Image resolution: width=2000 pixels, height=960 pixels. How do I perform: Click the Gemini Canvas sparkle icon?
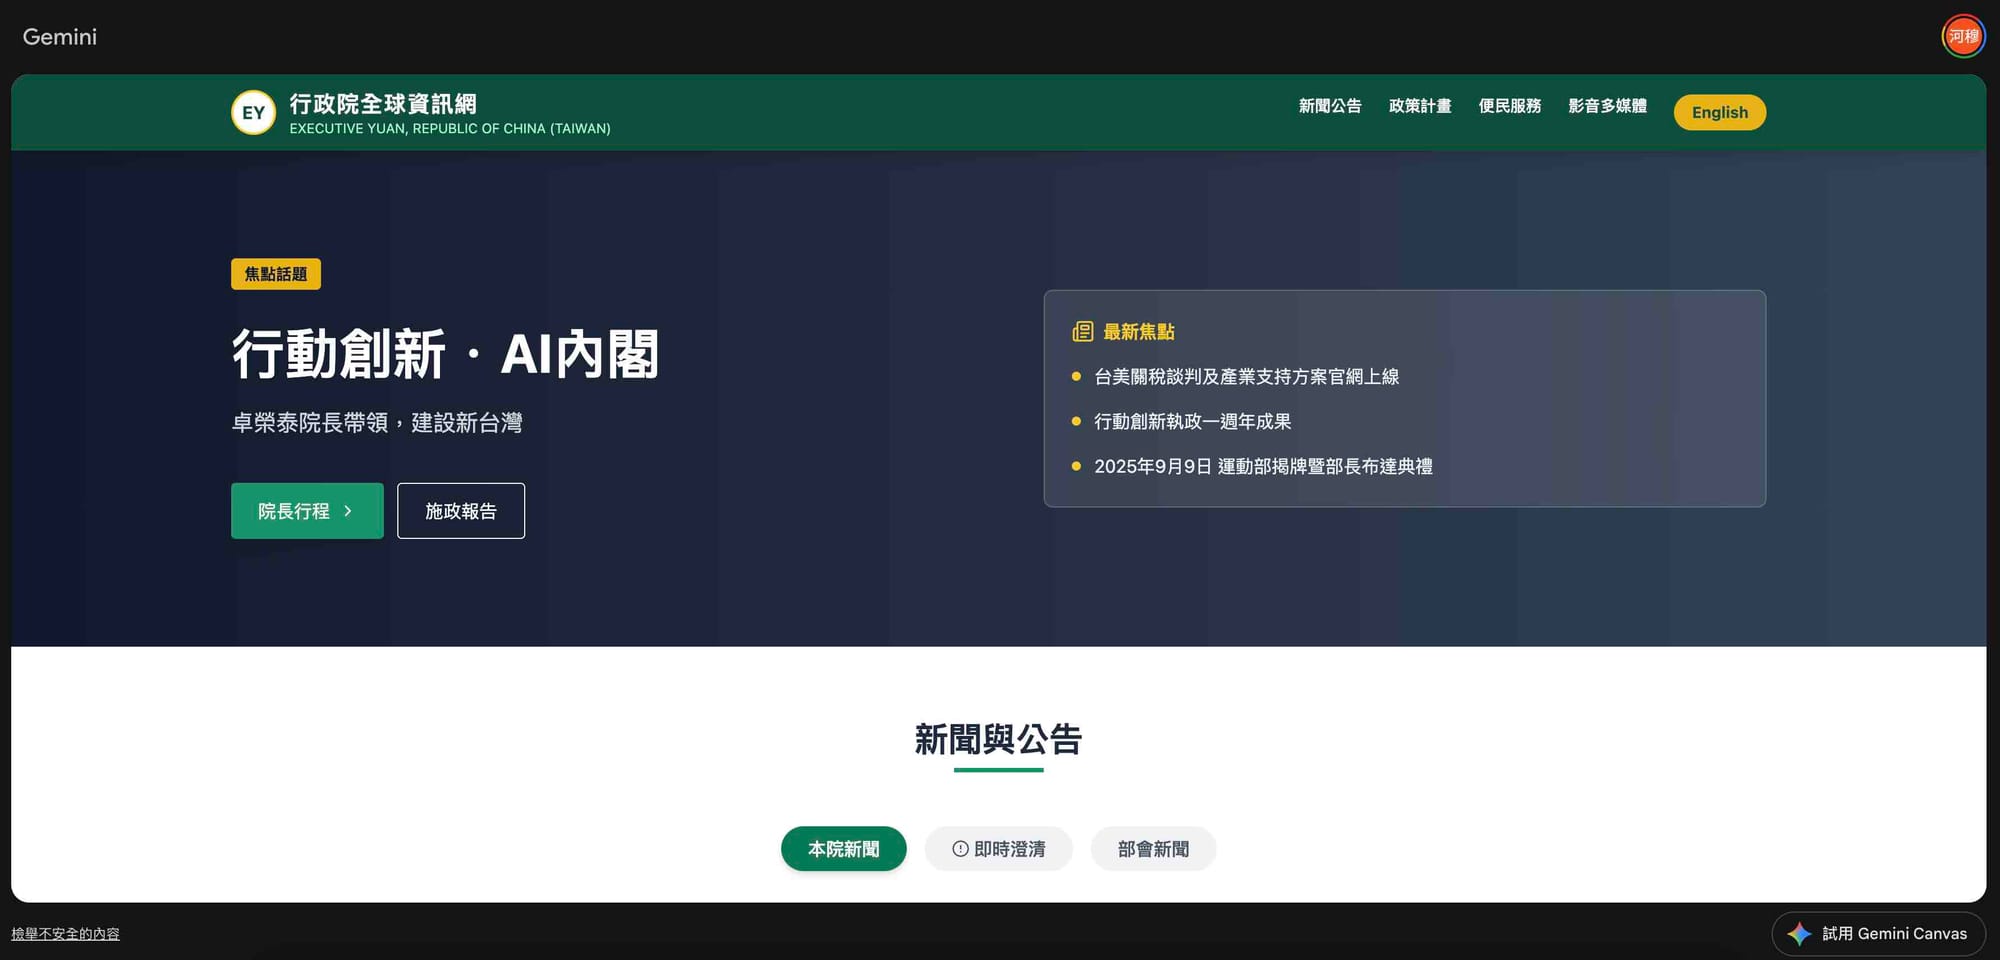click(x=1799, y=934)
